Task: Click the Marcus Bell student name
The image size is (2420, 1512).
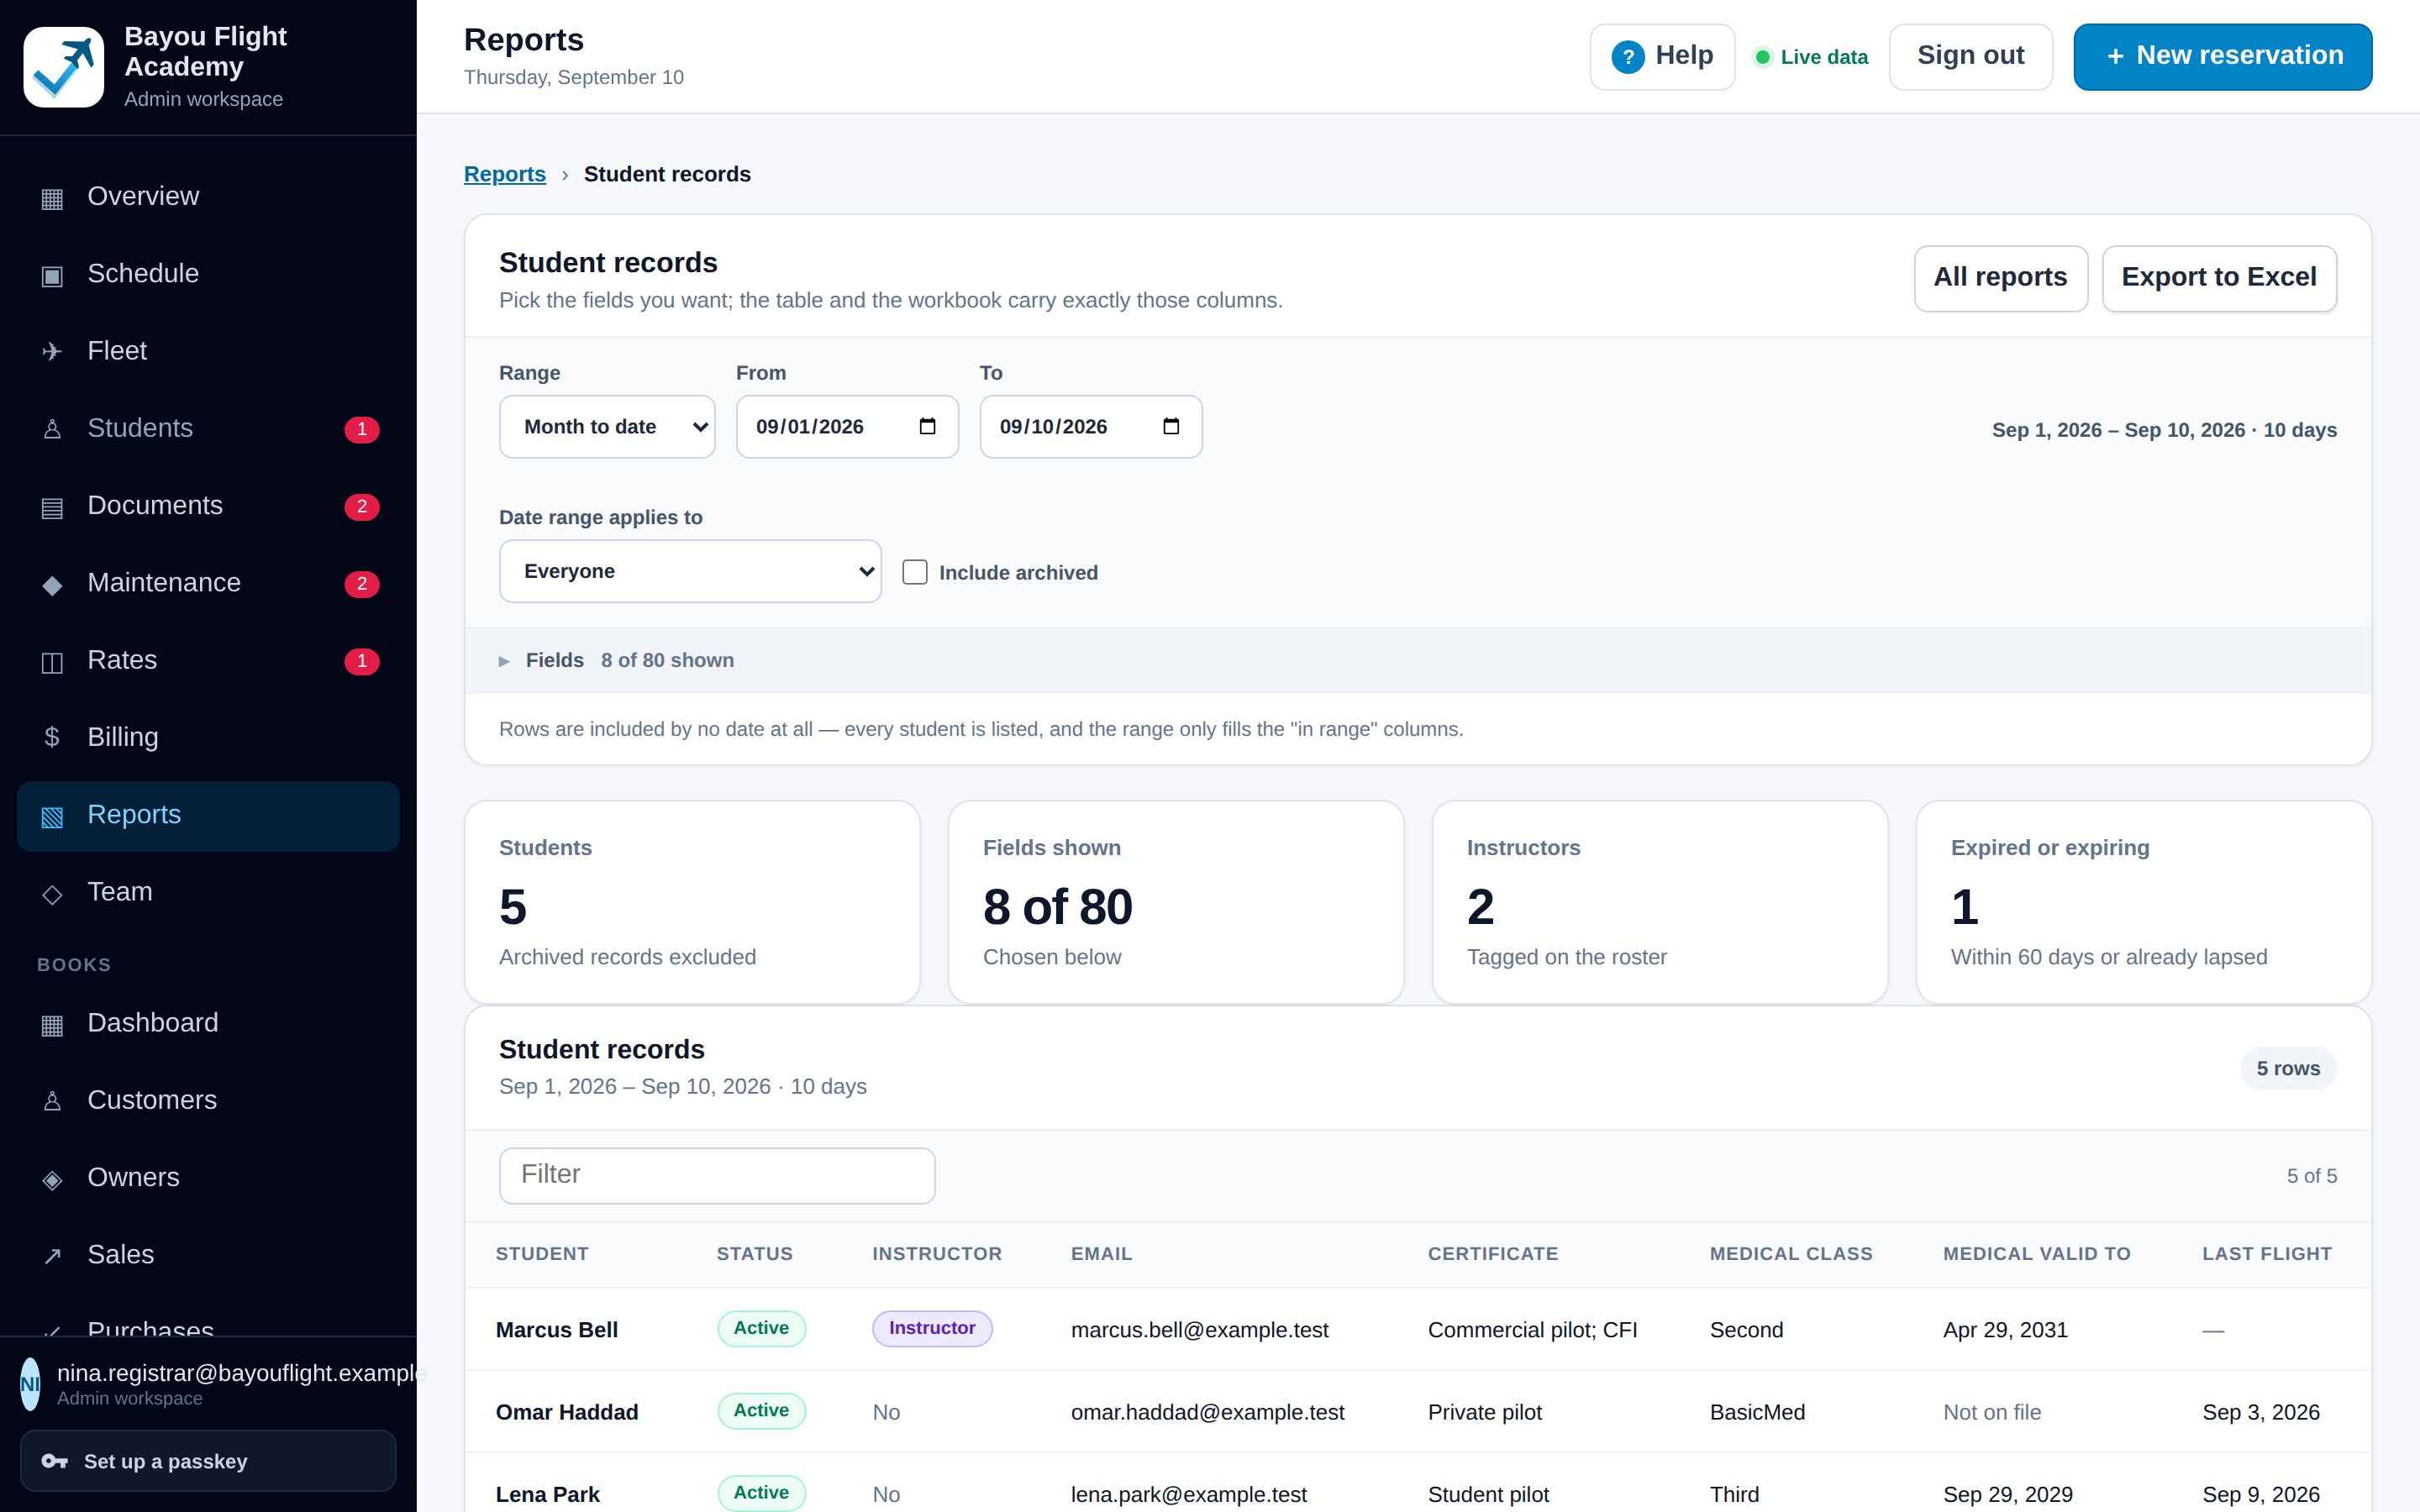Action: click(x=556, y=1330)
